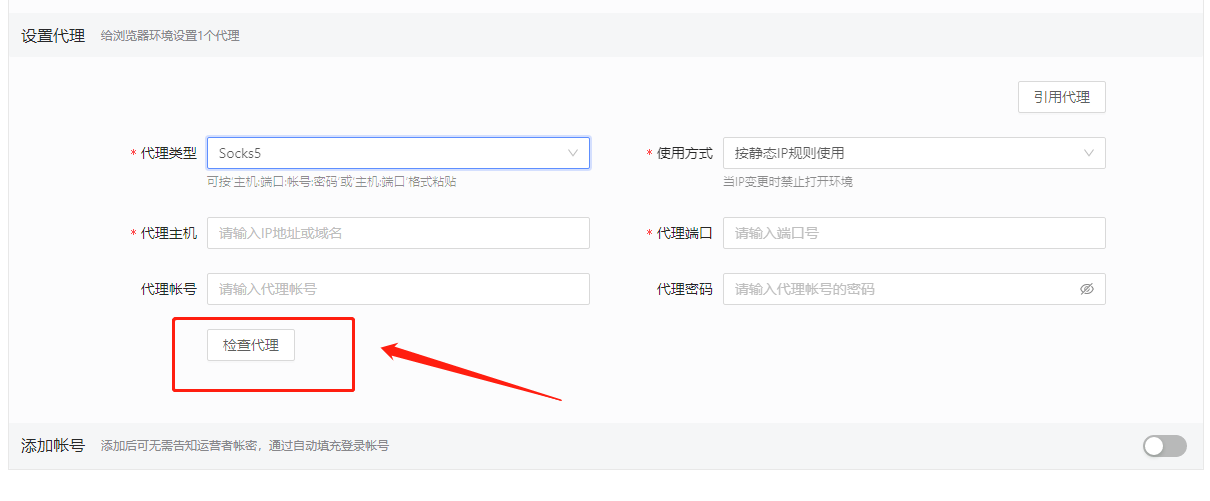The height and width of the screenshot is (501, 1210).
Task: Click the 检查代理 button
Action: click(251, 345)
